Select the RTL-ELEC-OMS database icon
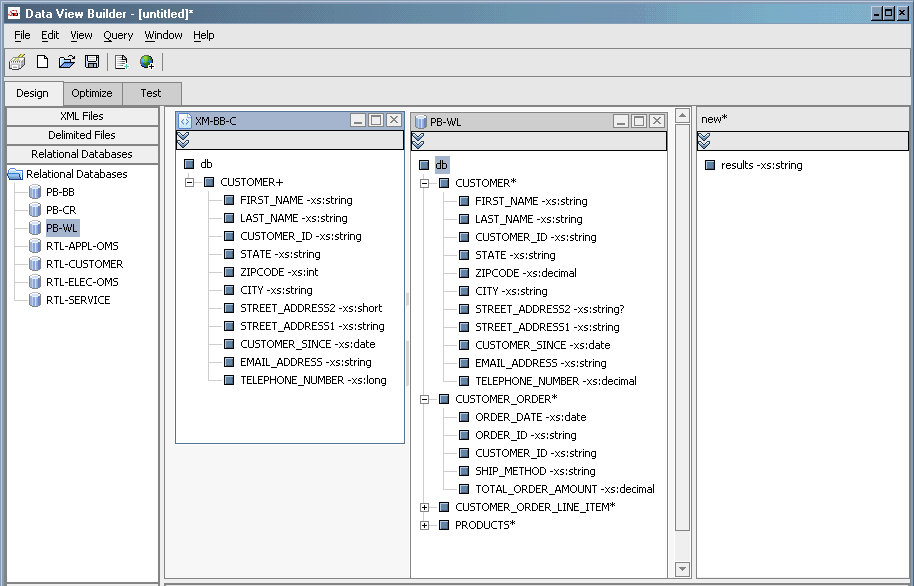This screenshot has height=586, width=914. pyautogui.click(x=35, y=282)
